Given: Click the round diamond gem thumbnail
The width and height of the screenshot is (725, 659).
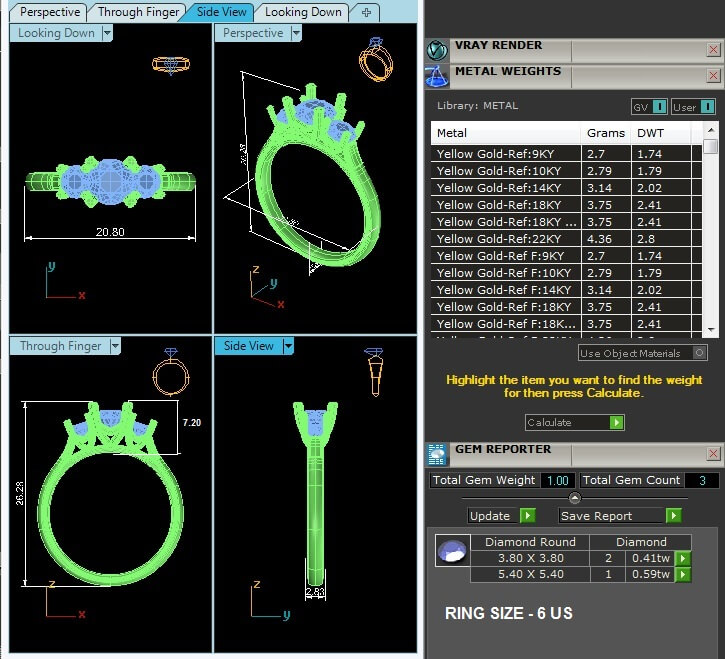Looking at the screenshot, I should (x=451, y=551).
